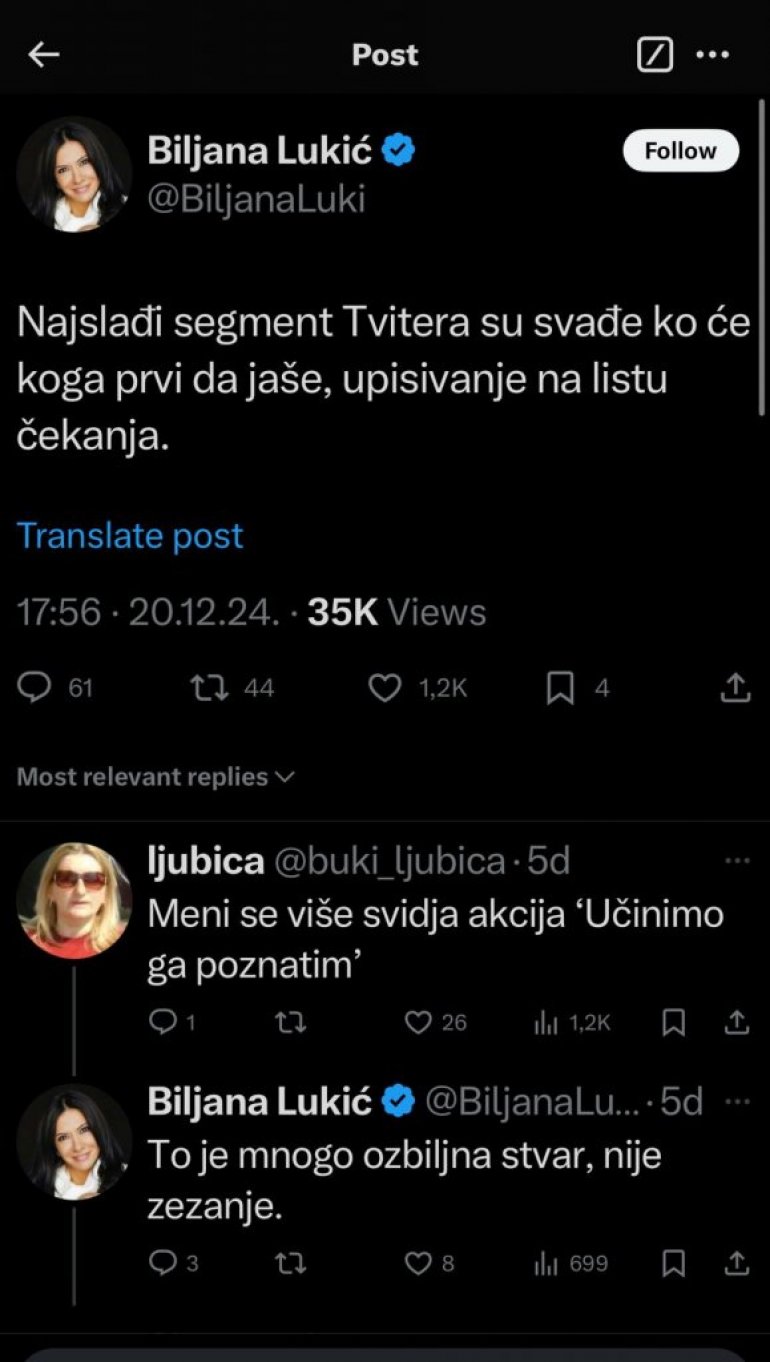The image size is (770, 1362).
Task: Bookmark the main post with 4 bookmarks
Action: coord(560,687)
